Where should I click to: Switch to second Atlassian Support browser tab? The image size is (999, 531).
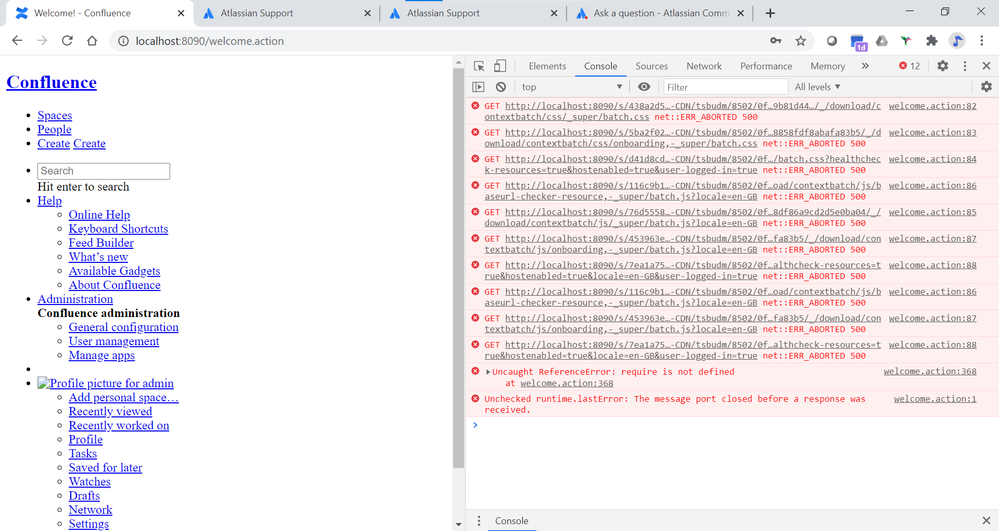473,13
